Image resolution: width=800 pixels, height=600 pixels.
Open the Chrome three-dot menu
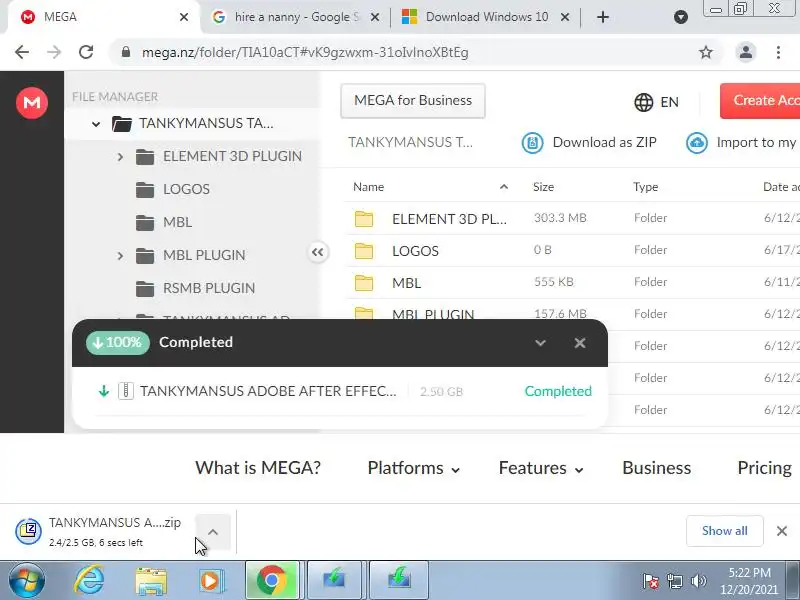(x=778, y=52)
